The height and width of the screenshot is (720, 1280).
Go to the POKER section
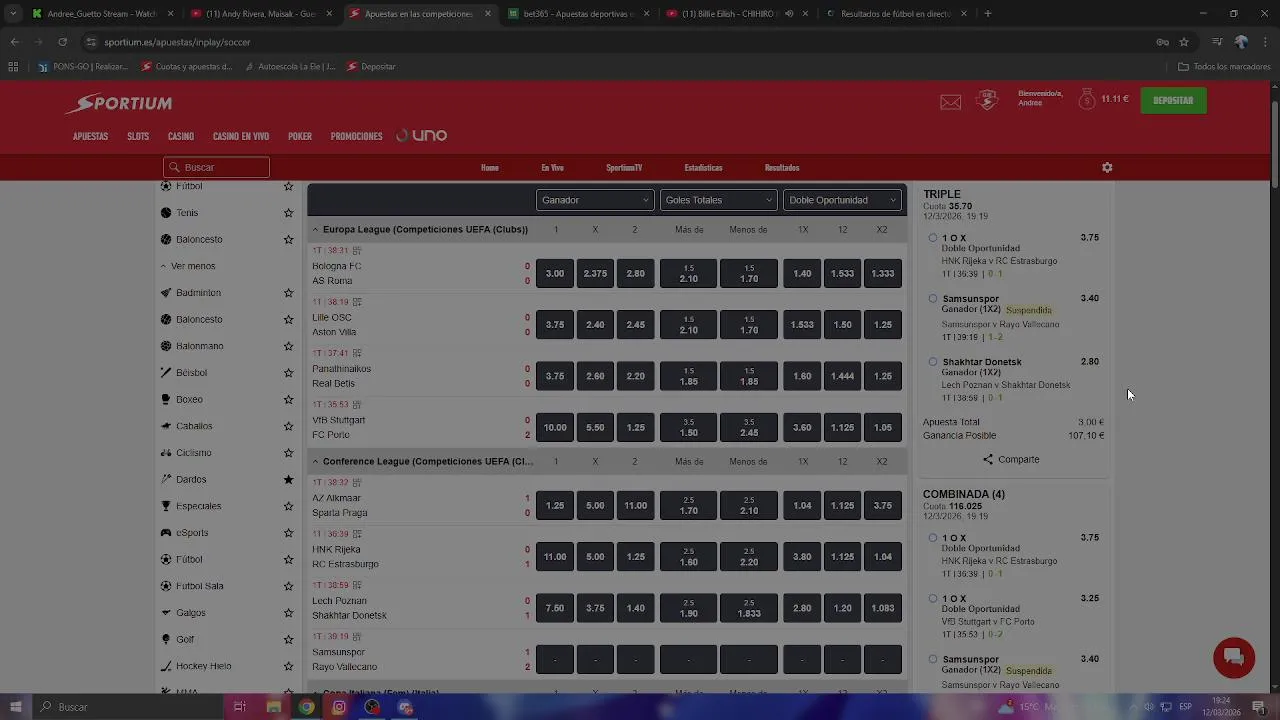click(300, 136)
